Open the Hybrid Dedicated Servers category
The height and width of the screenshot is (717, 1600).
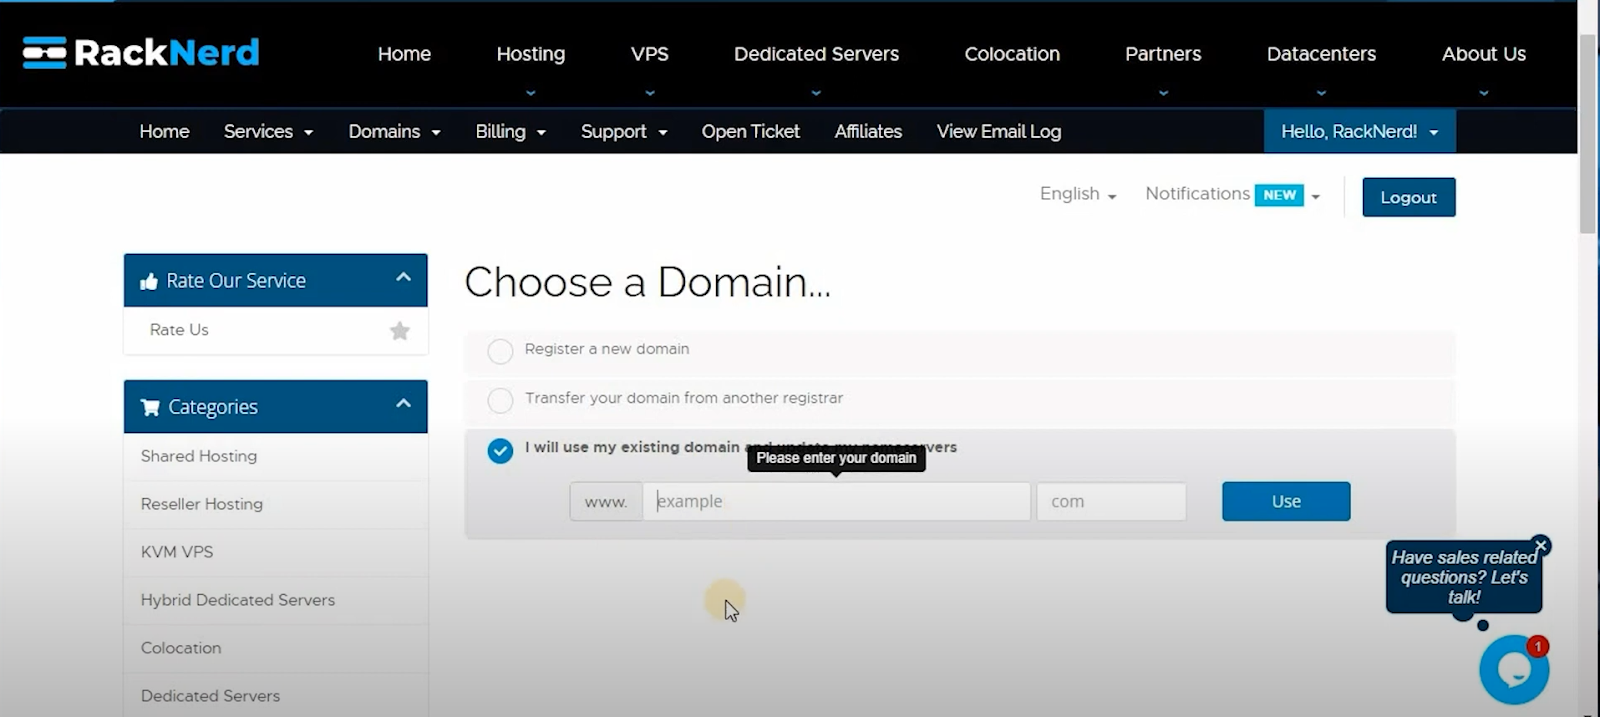(238, 600)
